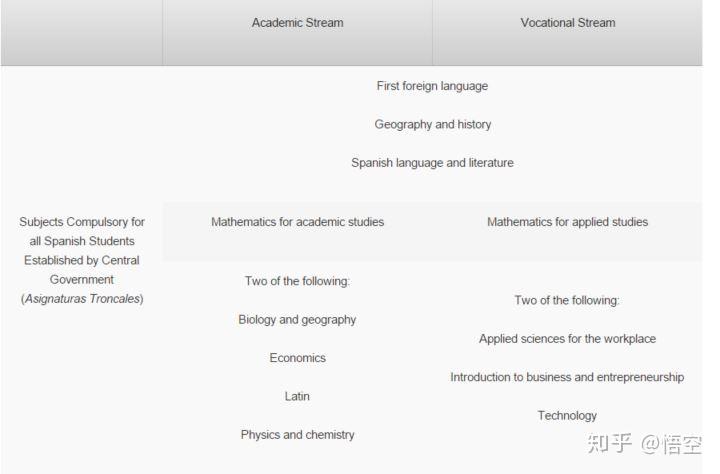Click the Biology and geography entry
This screenshot has height=474, width=720.
pyautogui.click(x=297, y=320)
